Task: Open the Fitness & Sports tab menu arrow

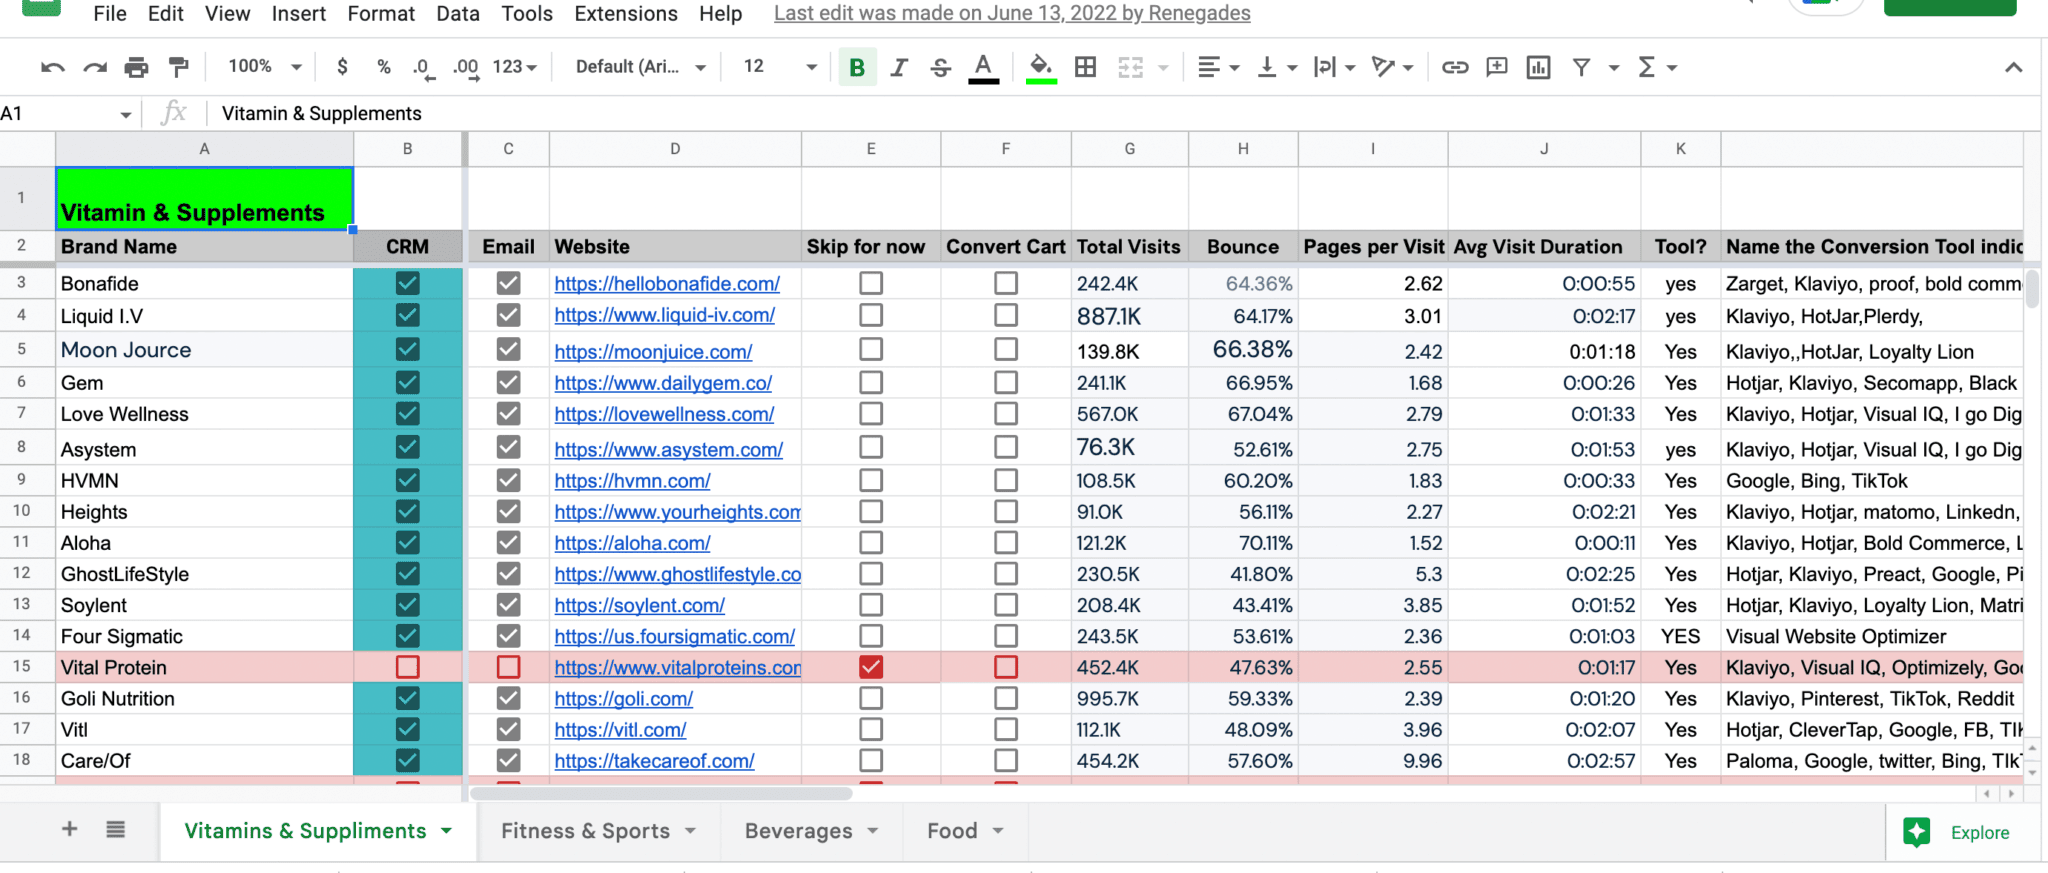Action: click(x=690, y=831)
